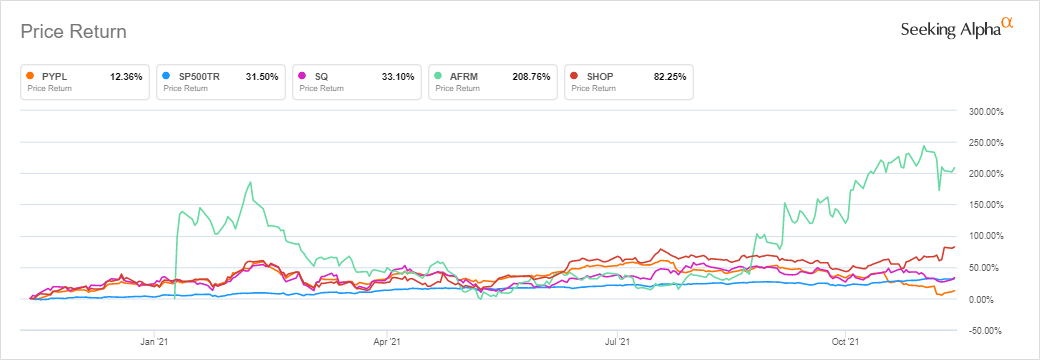The image size is (1040, 360).
Task: Toggle the SP500TR price return legend card
Action: [221, 82]
